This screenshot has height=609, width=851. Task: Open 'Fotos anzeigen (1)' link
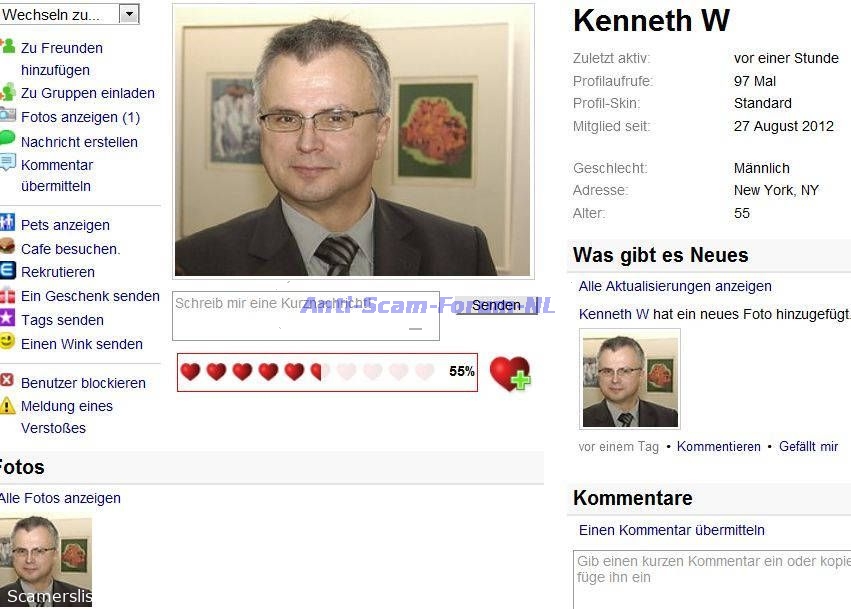pos(80,117)
